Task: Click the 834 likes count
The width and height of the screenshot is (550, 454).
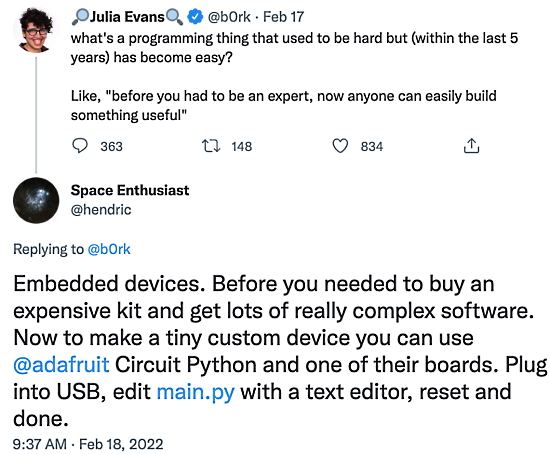Action: point(372,146)
